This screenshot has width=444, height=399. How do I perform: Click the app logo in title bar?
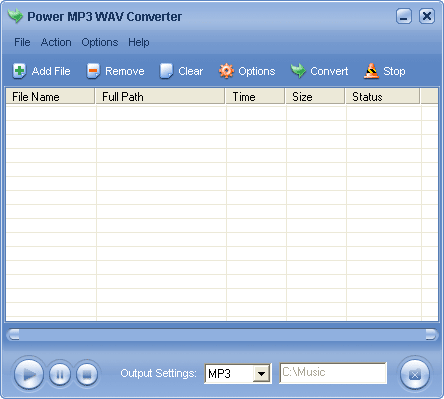coord(15,16)
